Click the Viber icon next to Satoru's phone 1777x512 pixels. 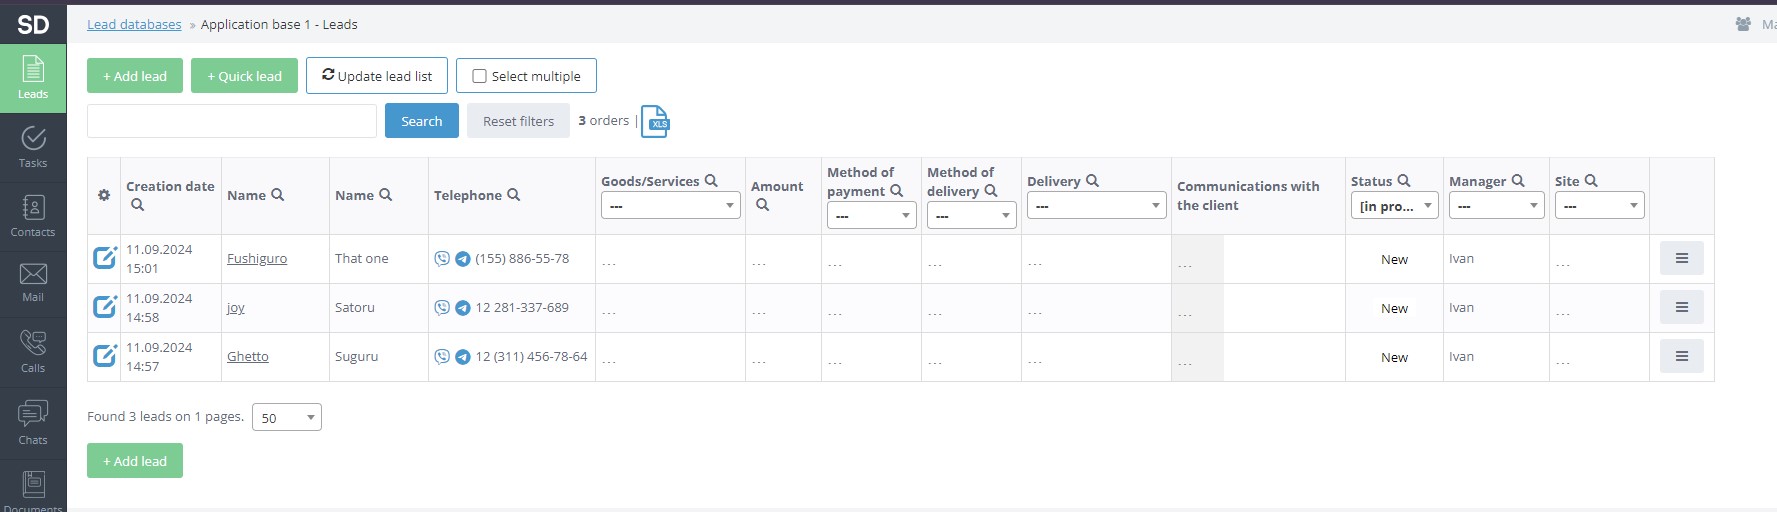(442, 308)
